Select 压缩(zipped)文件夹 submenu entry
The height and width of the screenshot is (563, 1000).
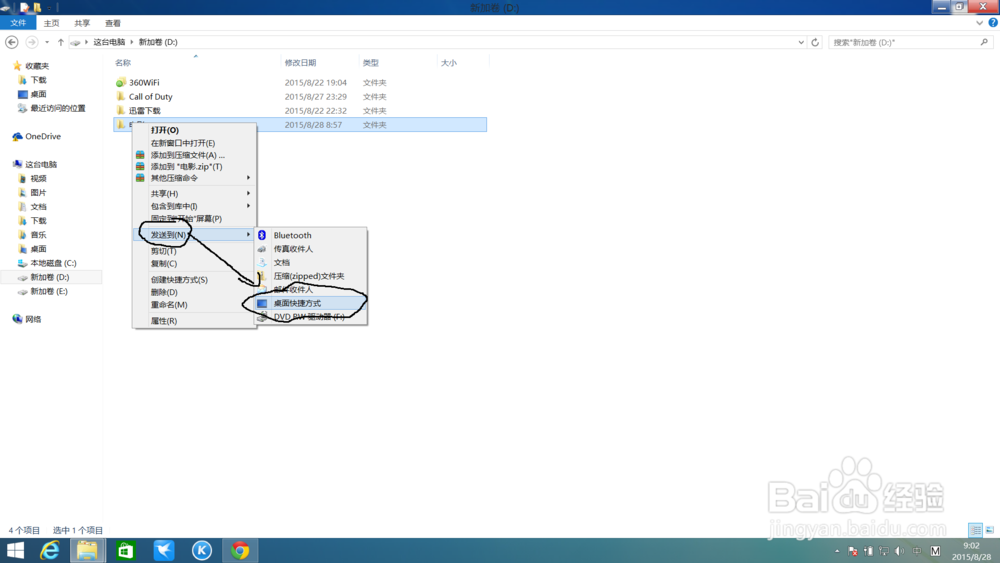[x=311, y=276]
